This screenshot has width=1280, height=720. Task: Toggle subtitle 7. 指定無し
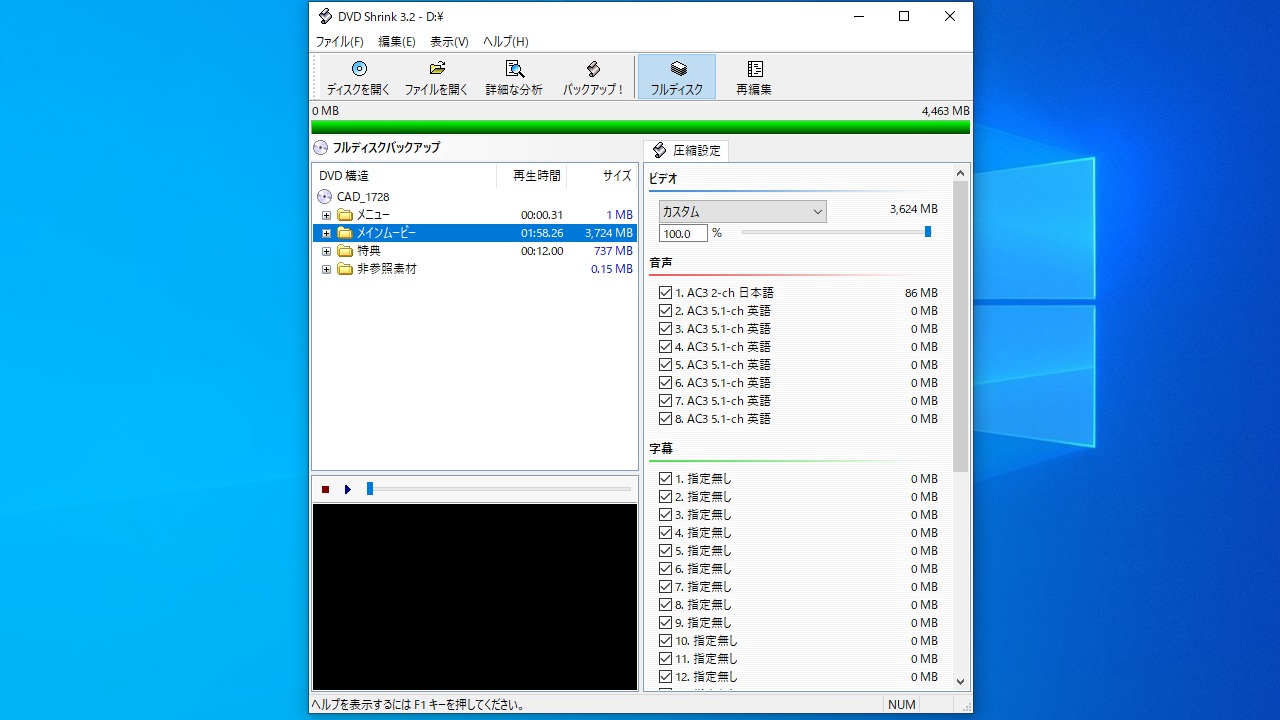[665, 587]
